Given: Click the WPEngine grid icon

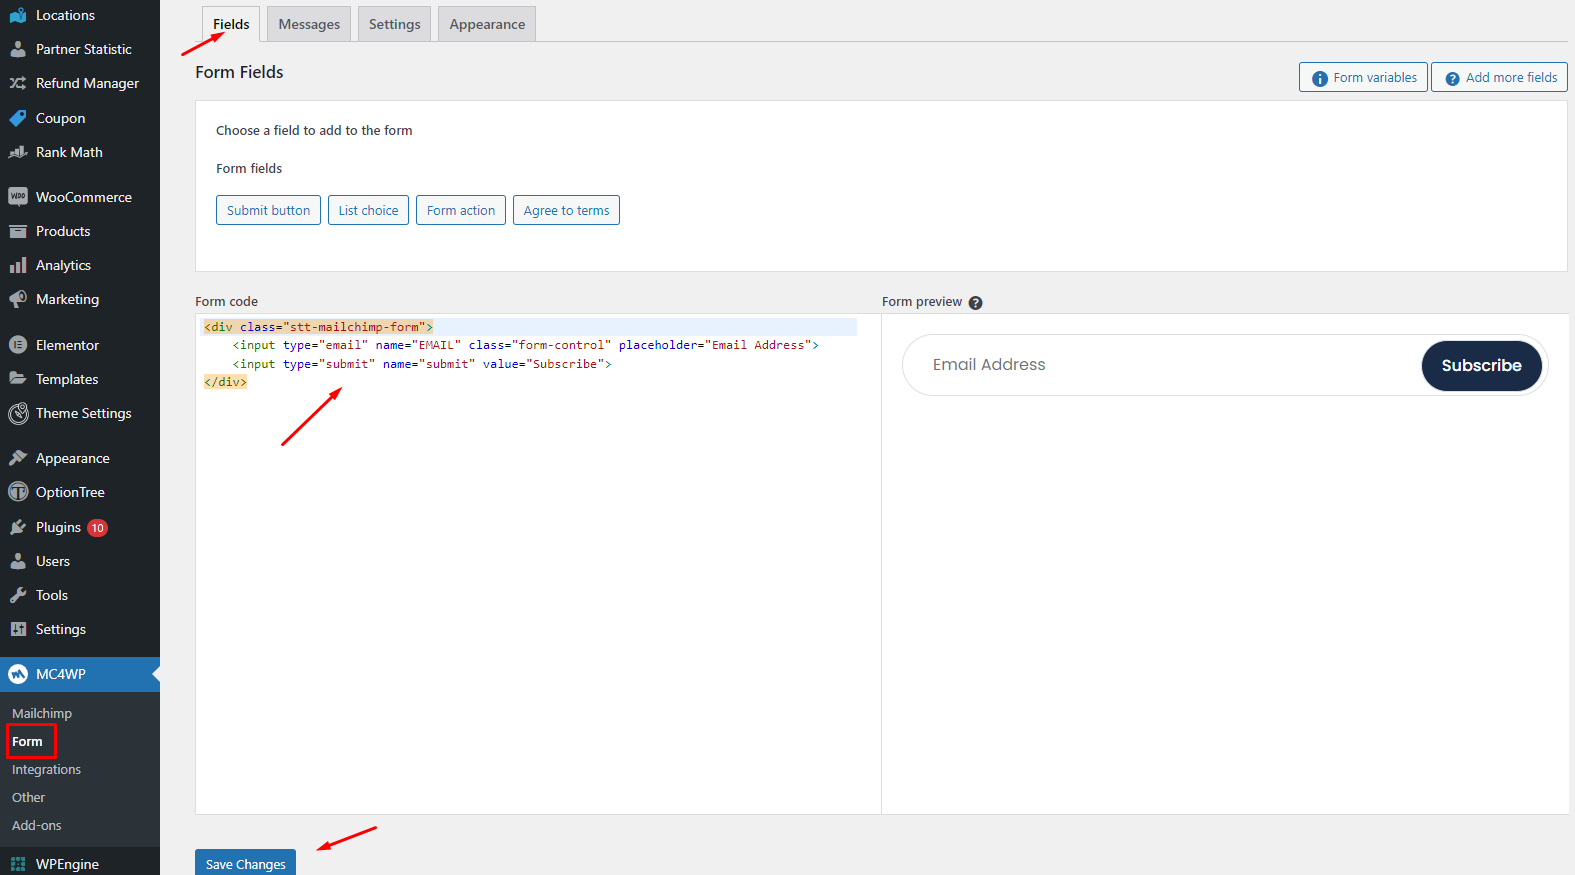Looking at the screenshot, I should click(18, 864).
